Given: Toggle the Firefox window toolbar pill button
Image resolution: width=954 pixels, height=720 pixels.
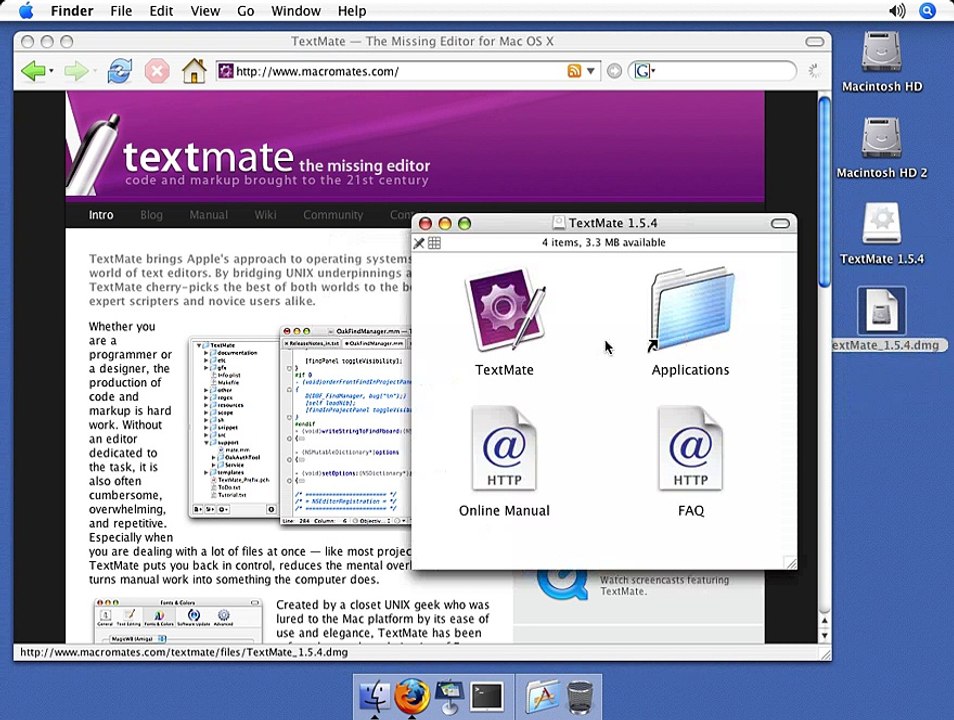Looking at the screenshot, I should pos(815,41).
